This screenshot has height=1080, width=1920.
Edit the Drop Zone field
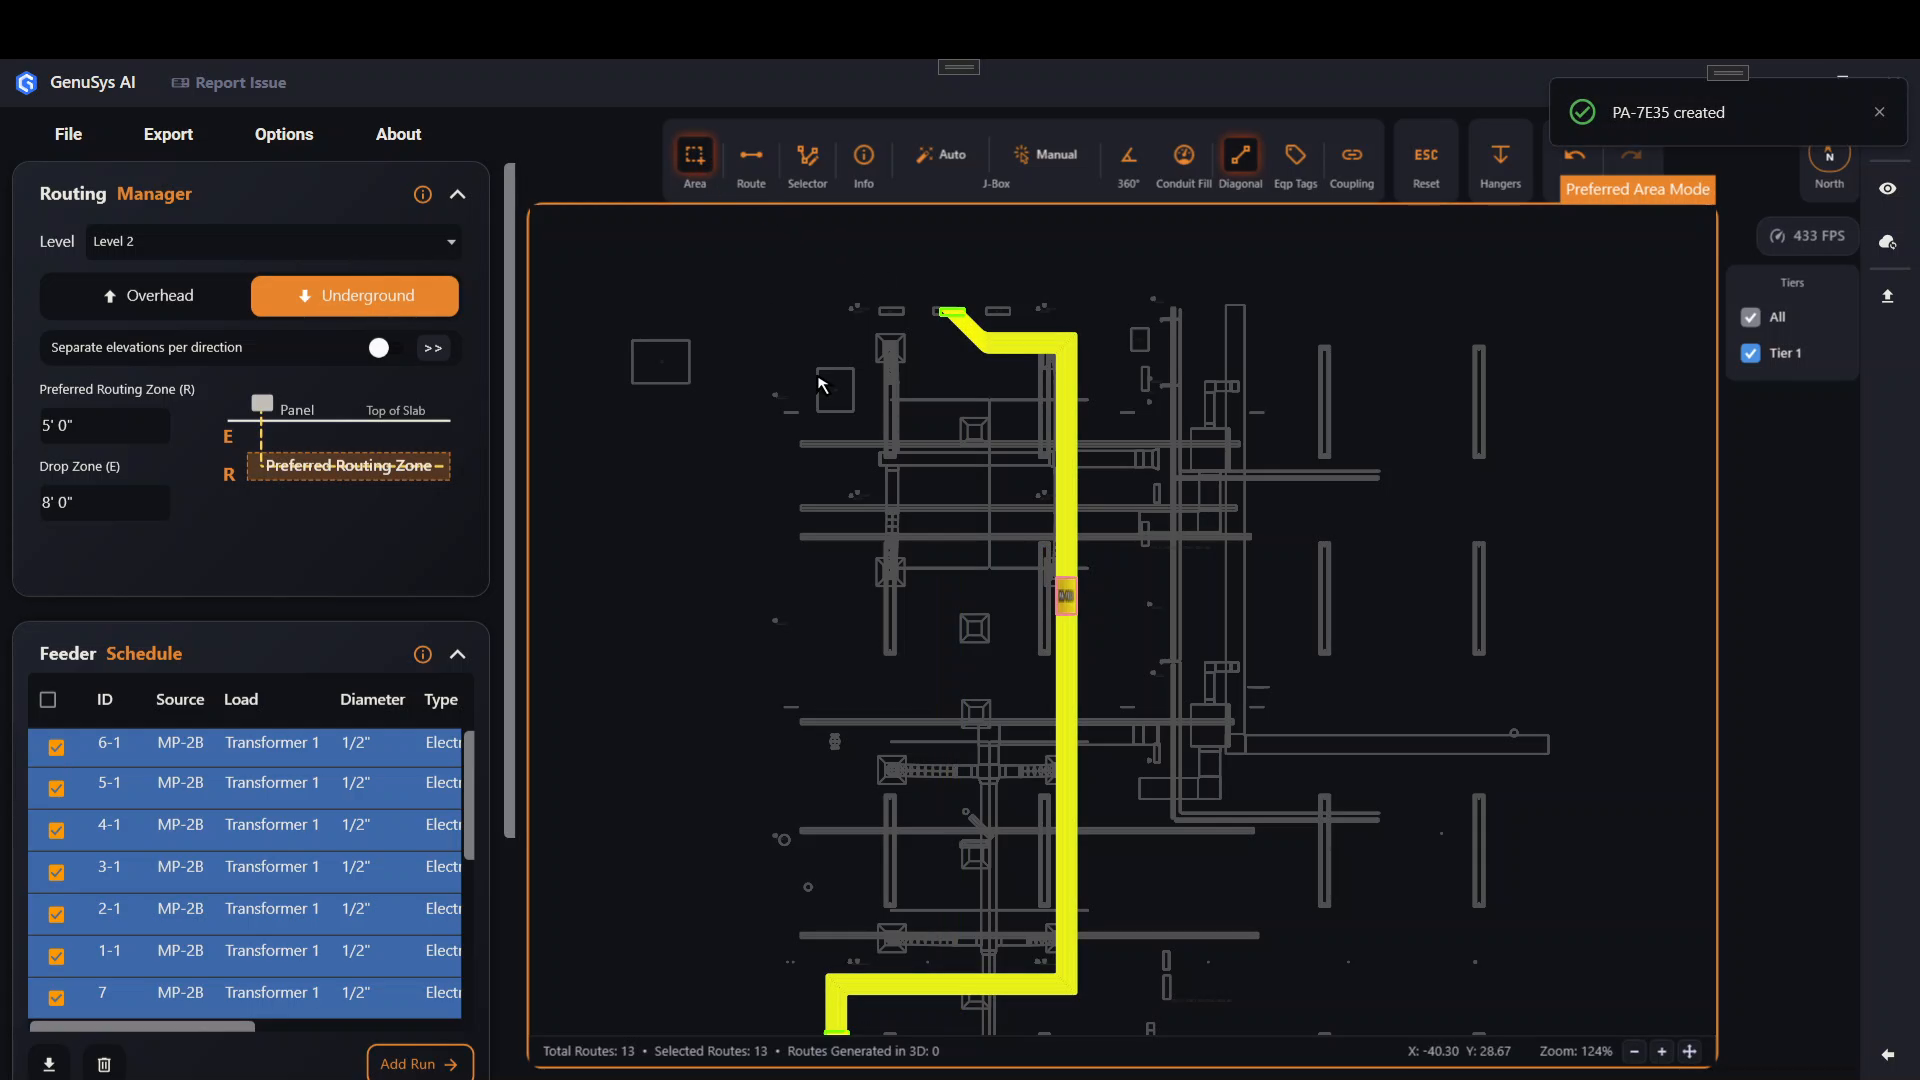(104, 503)
